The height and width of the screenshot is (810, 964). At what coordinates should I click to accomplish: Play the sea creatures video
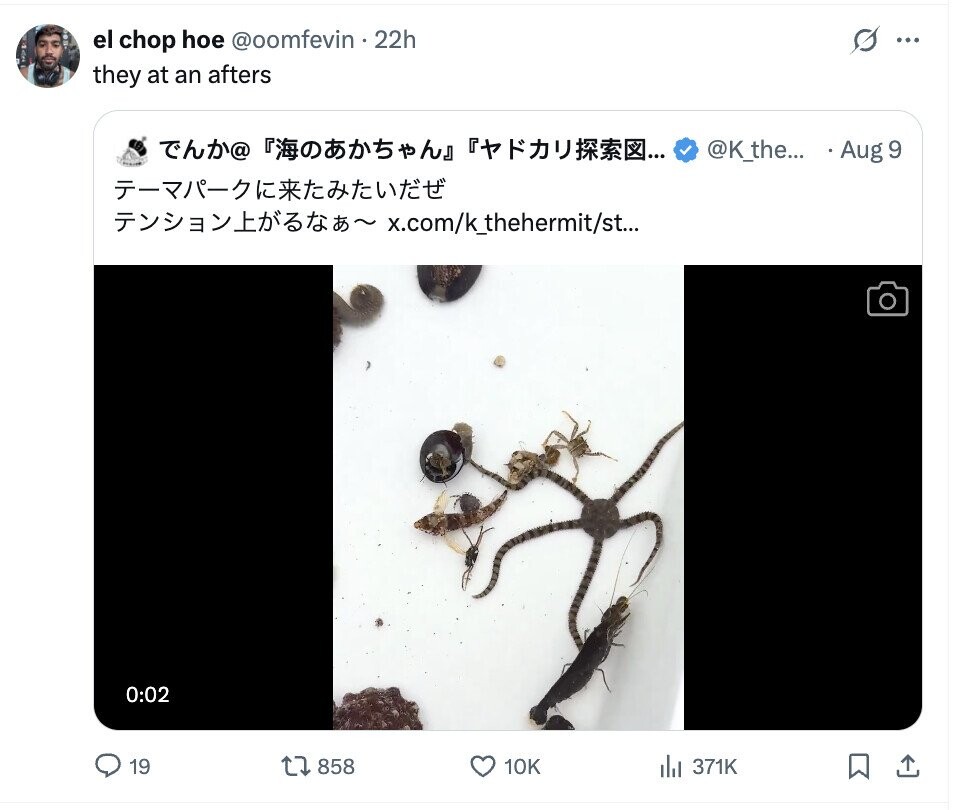point(508,497)
